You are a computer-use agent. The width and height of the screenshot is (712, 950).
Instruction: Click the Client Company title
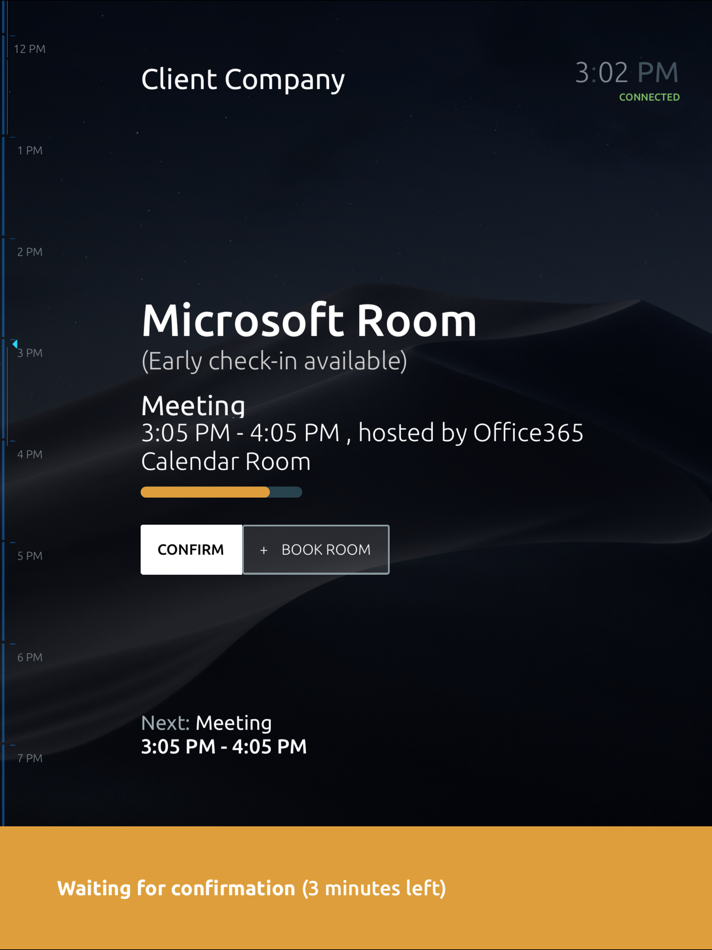[x=243, y=80]
